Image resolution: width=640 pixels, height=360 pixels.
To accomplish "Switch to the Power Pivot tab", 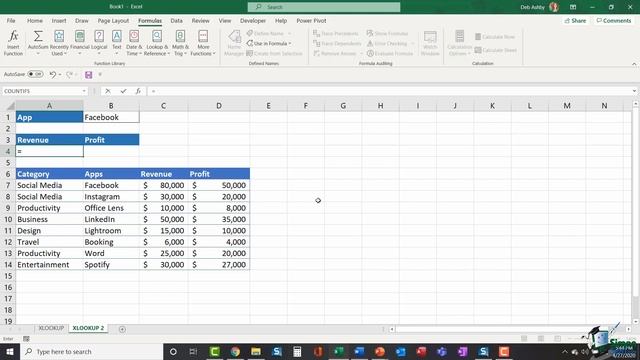I will pos(311,20).
